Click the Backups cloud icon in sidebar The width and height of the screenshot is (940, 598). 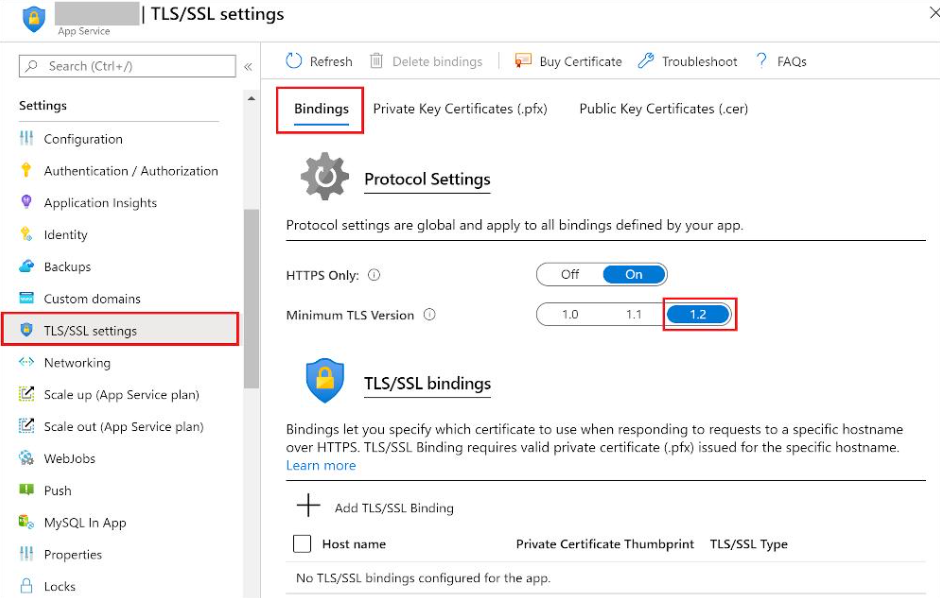tap(26, 266)
